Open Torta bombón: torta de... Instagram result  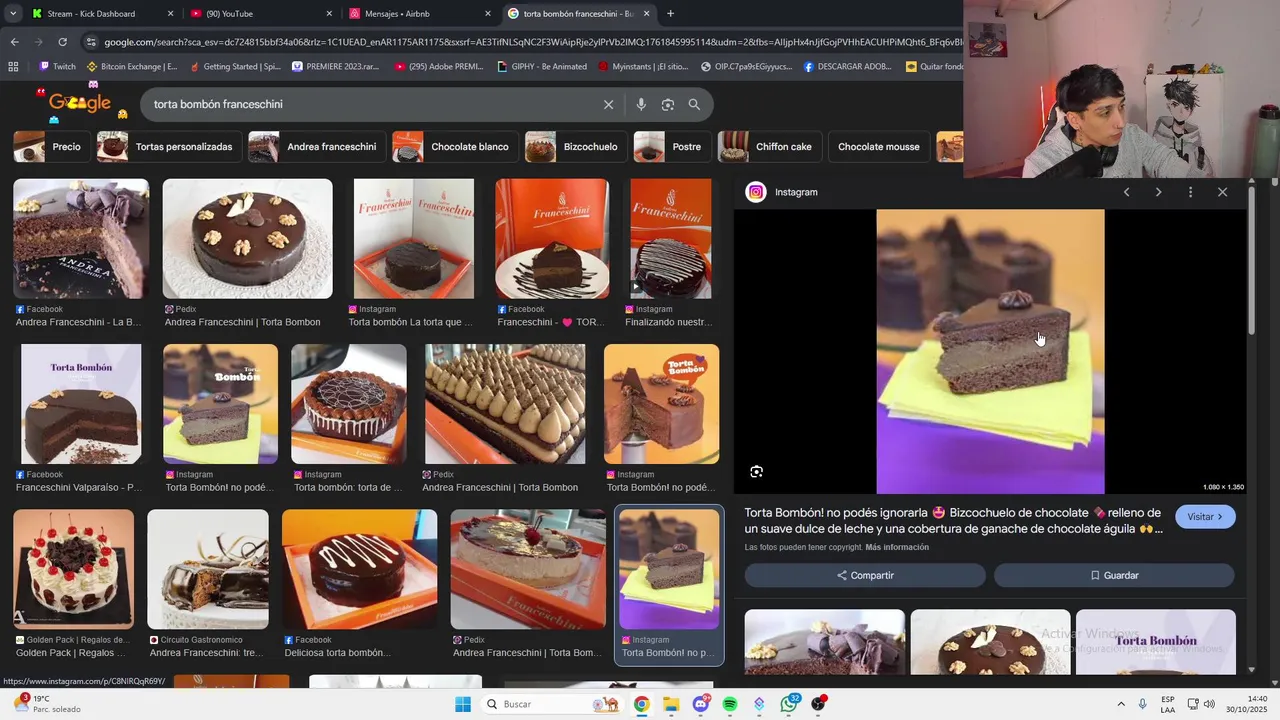(349, 404)
